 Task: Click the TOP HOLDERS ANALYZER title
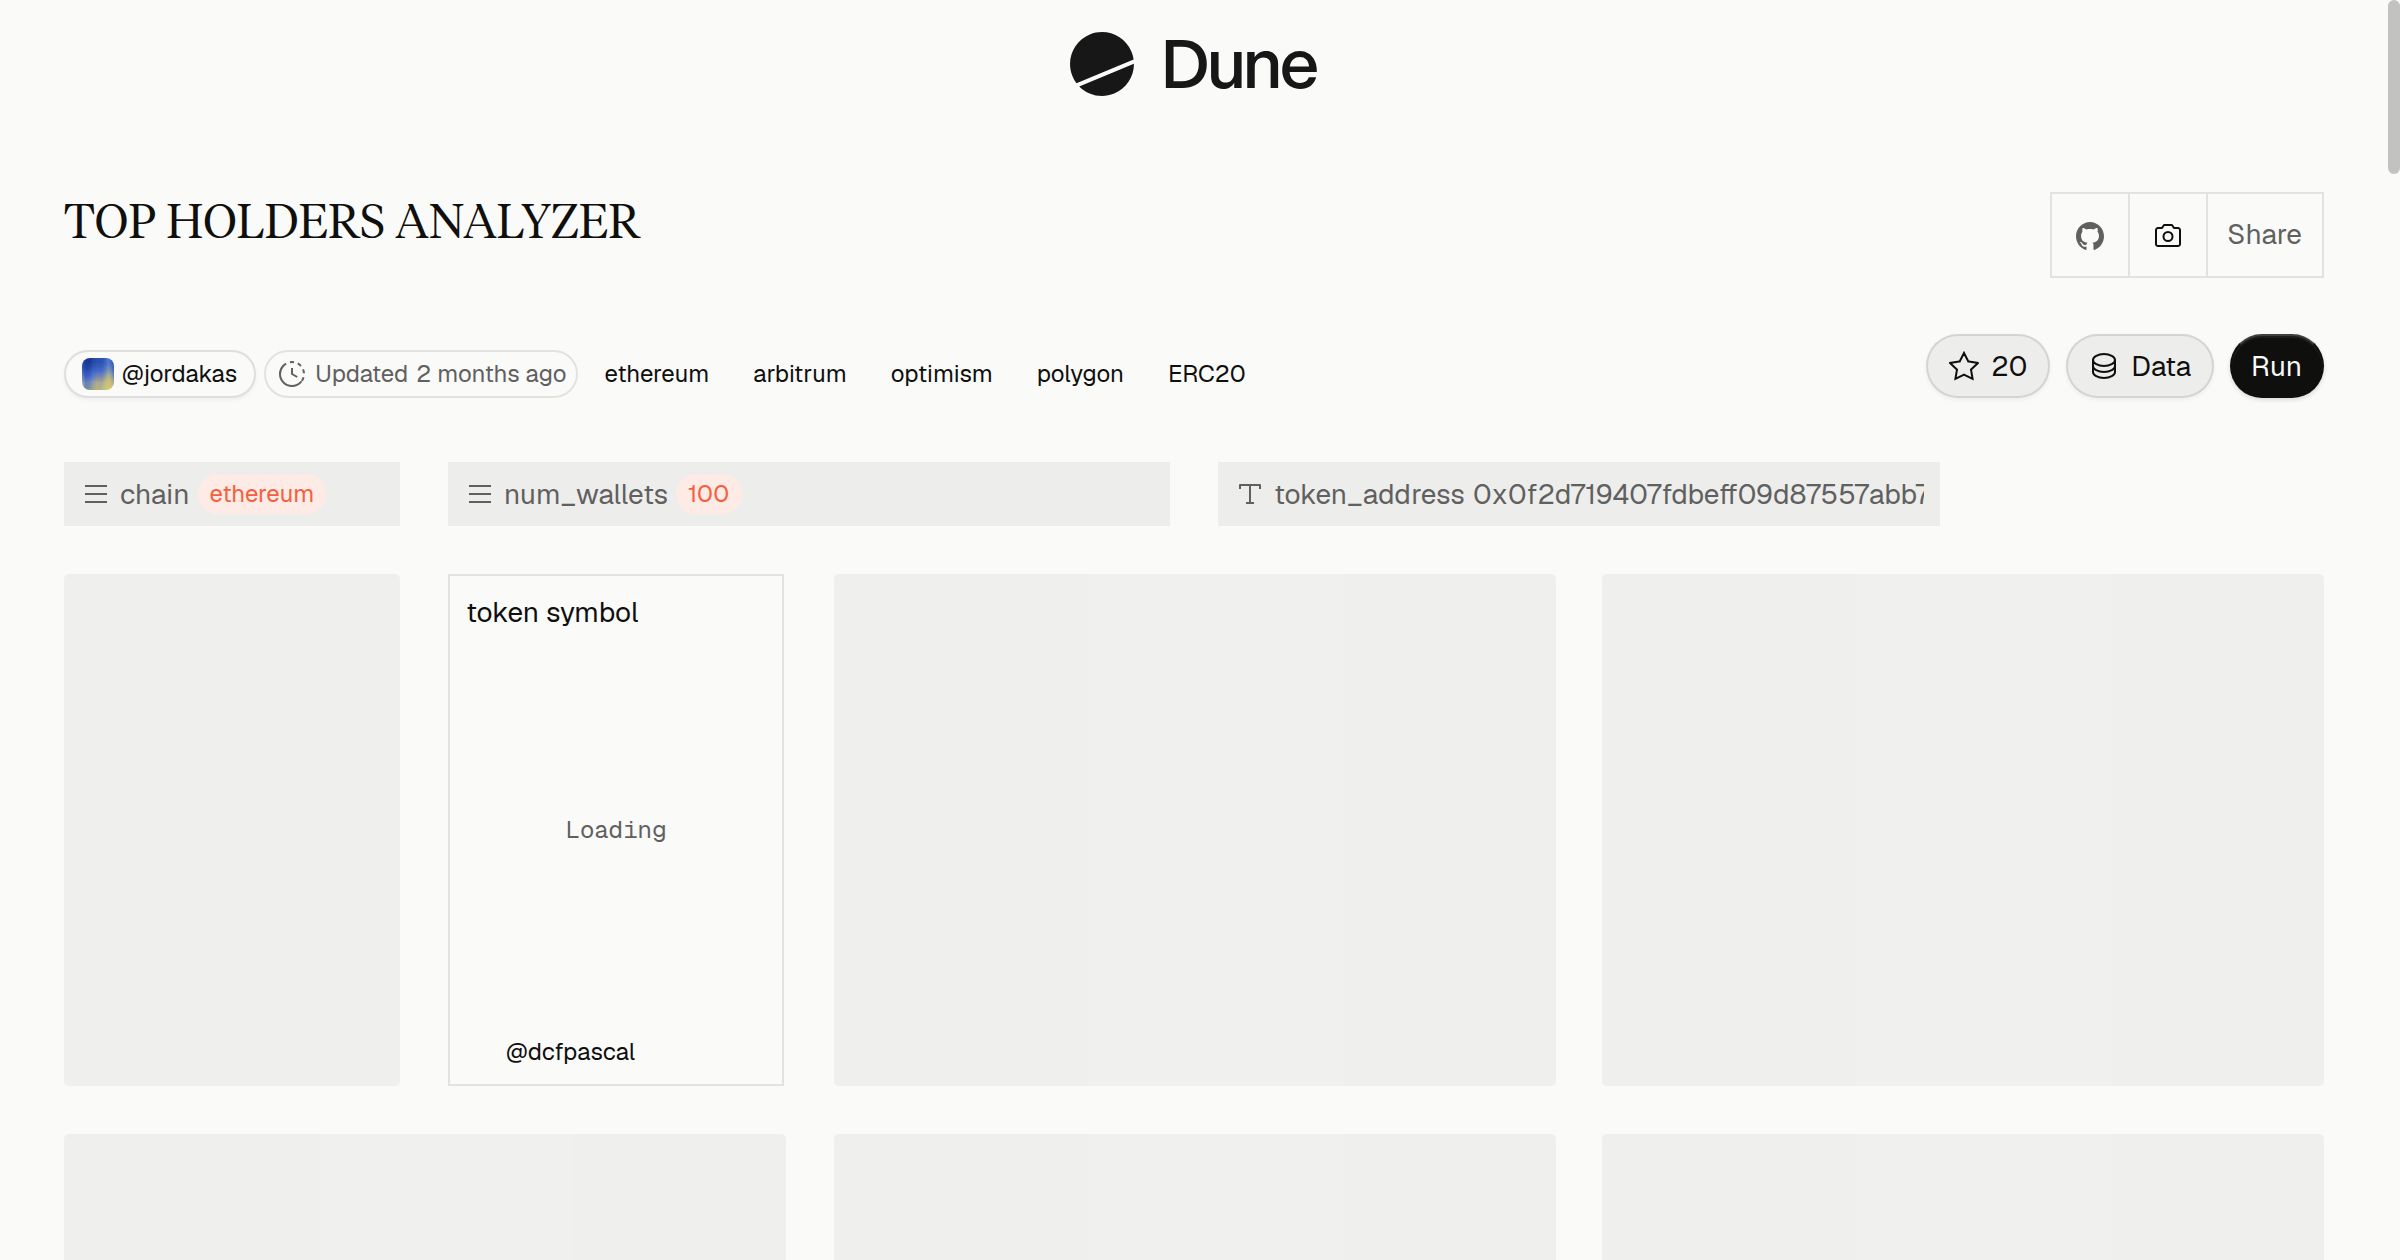coord(351,222)
